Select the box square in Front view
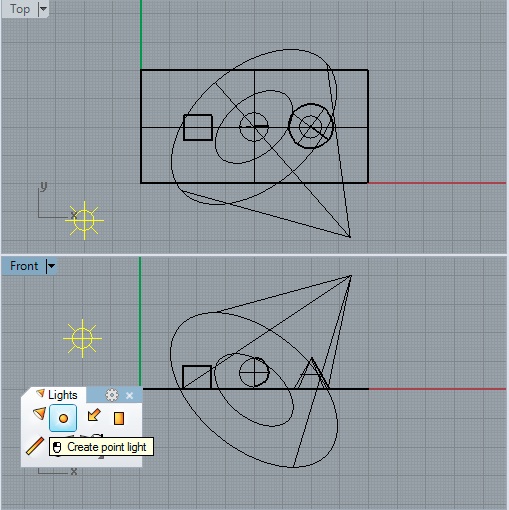The width and height of the screenshot is (509, 510). click(197, 377)
